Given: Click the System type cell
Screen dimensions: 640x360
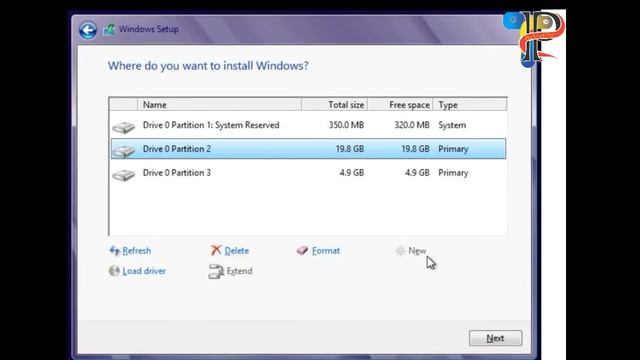Looking at the screenshot, I should coord(452,125).
